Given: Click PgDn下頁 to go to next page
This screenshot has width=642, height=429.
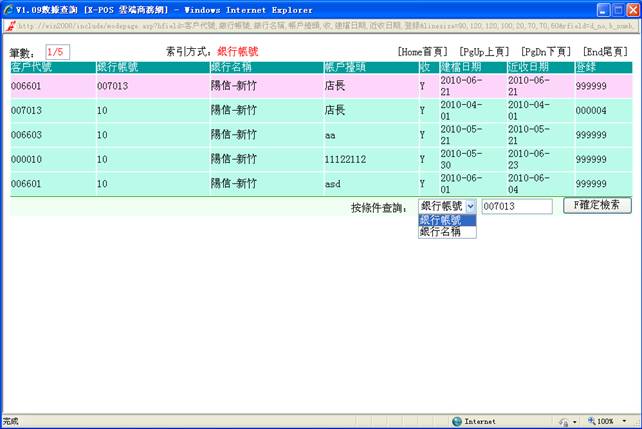Looking at the screenshot, I should click(546, 51).
